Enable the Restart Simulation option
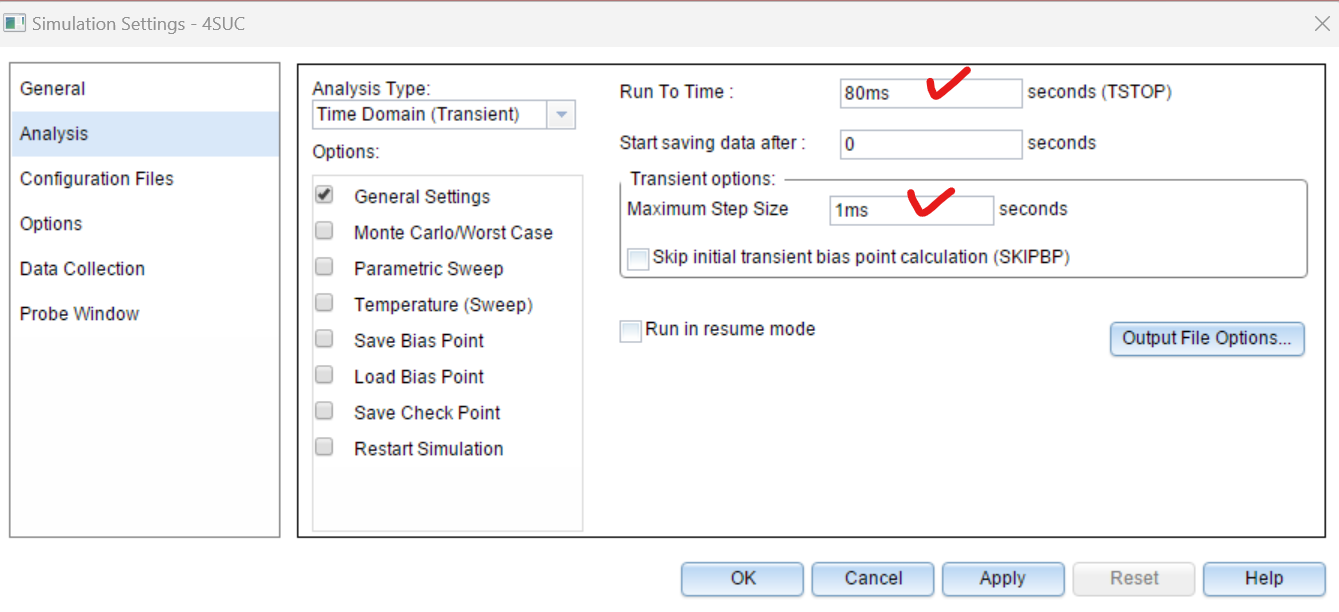 click(324, 448)
